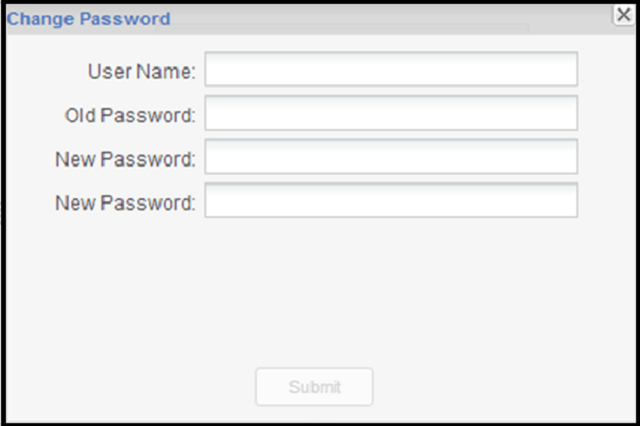Screen dimensions: 640x426
Task: Activate the field beside Old Password
Action: click(391, 114)
